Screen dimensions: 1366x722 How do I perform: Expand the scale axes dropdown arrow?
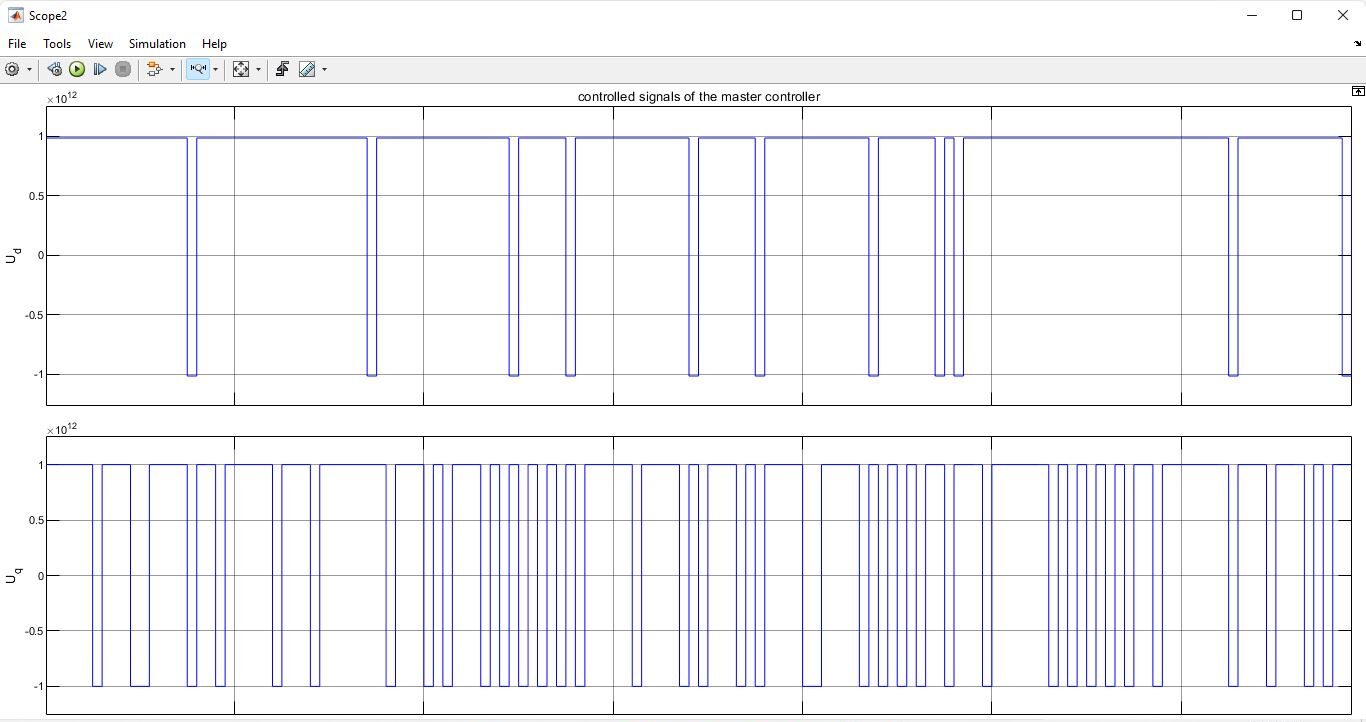pyautogui.click(x=258, y=69)
